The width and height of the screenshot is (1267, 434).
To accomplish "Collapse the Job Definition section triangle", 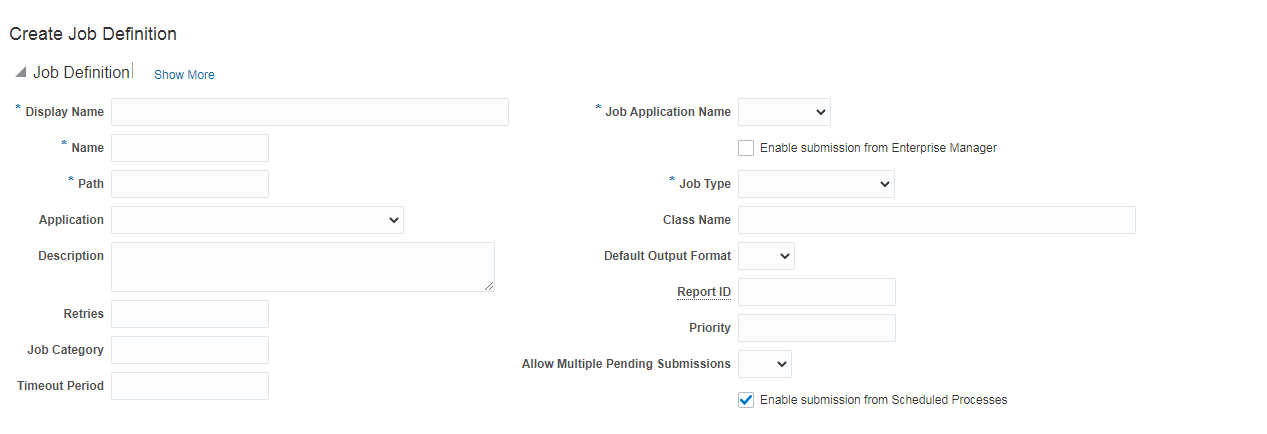I will point(21,73).
